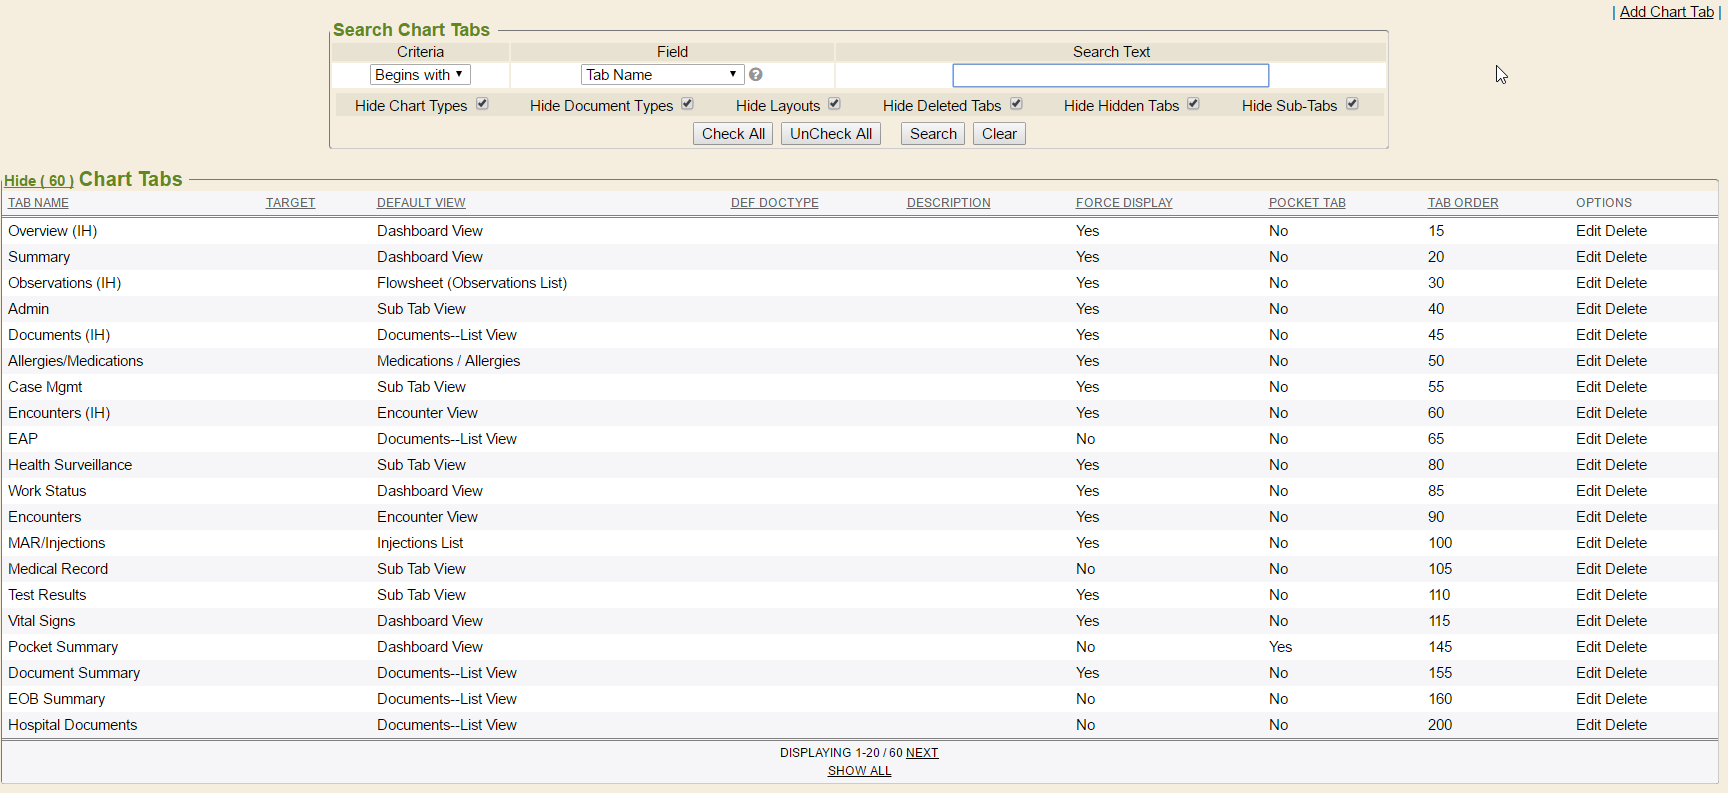
Task: Uncheck the Hide Document Types checkbox
Action: [687, 104]
